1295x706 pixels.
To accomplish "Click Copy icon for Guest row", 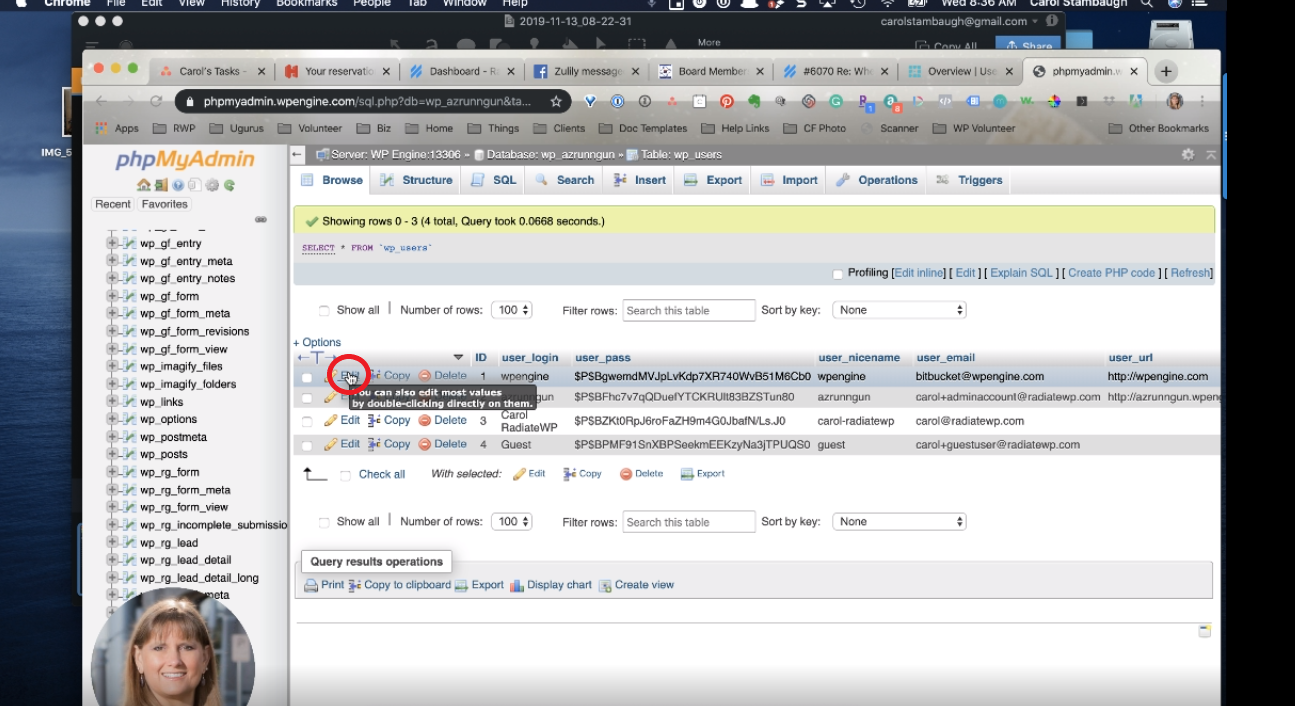I will [375, 444].
